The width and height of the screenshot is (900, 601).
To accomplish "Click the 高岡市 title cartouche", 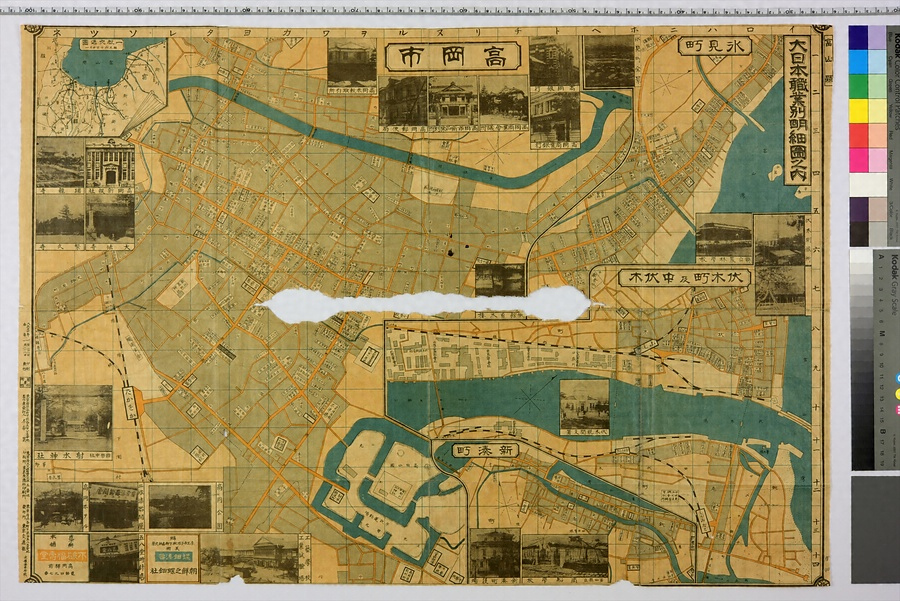I will (x=453, y=57).
